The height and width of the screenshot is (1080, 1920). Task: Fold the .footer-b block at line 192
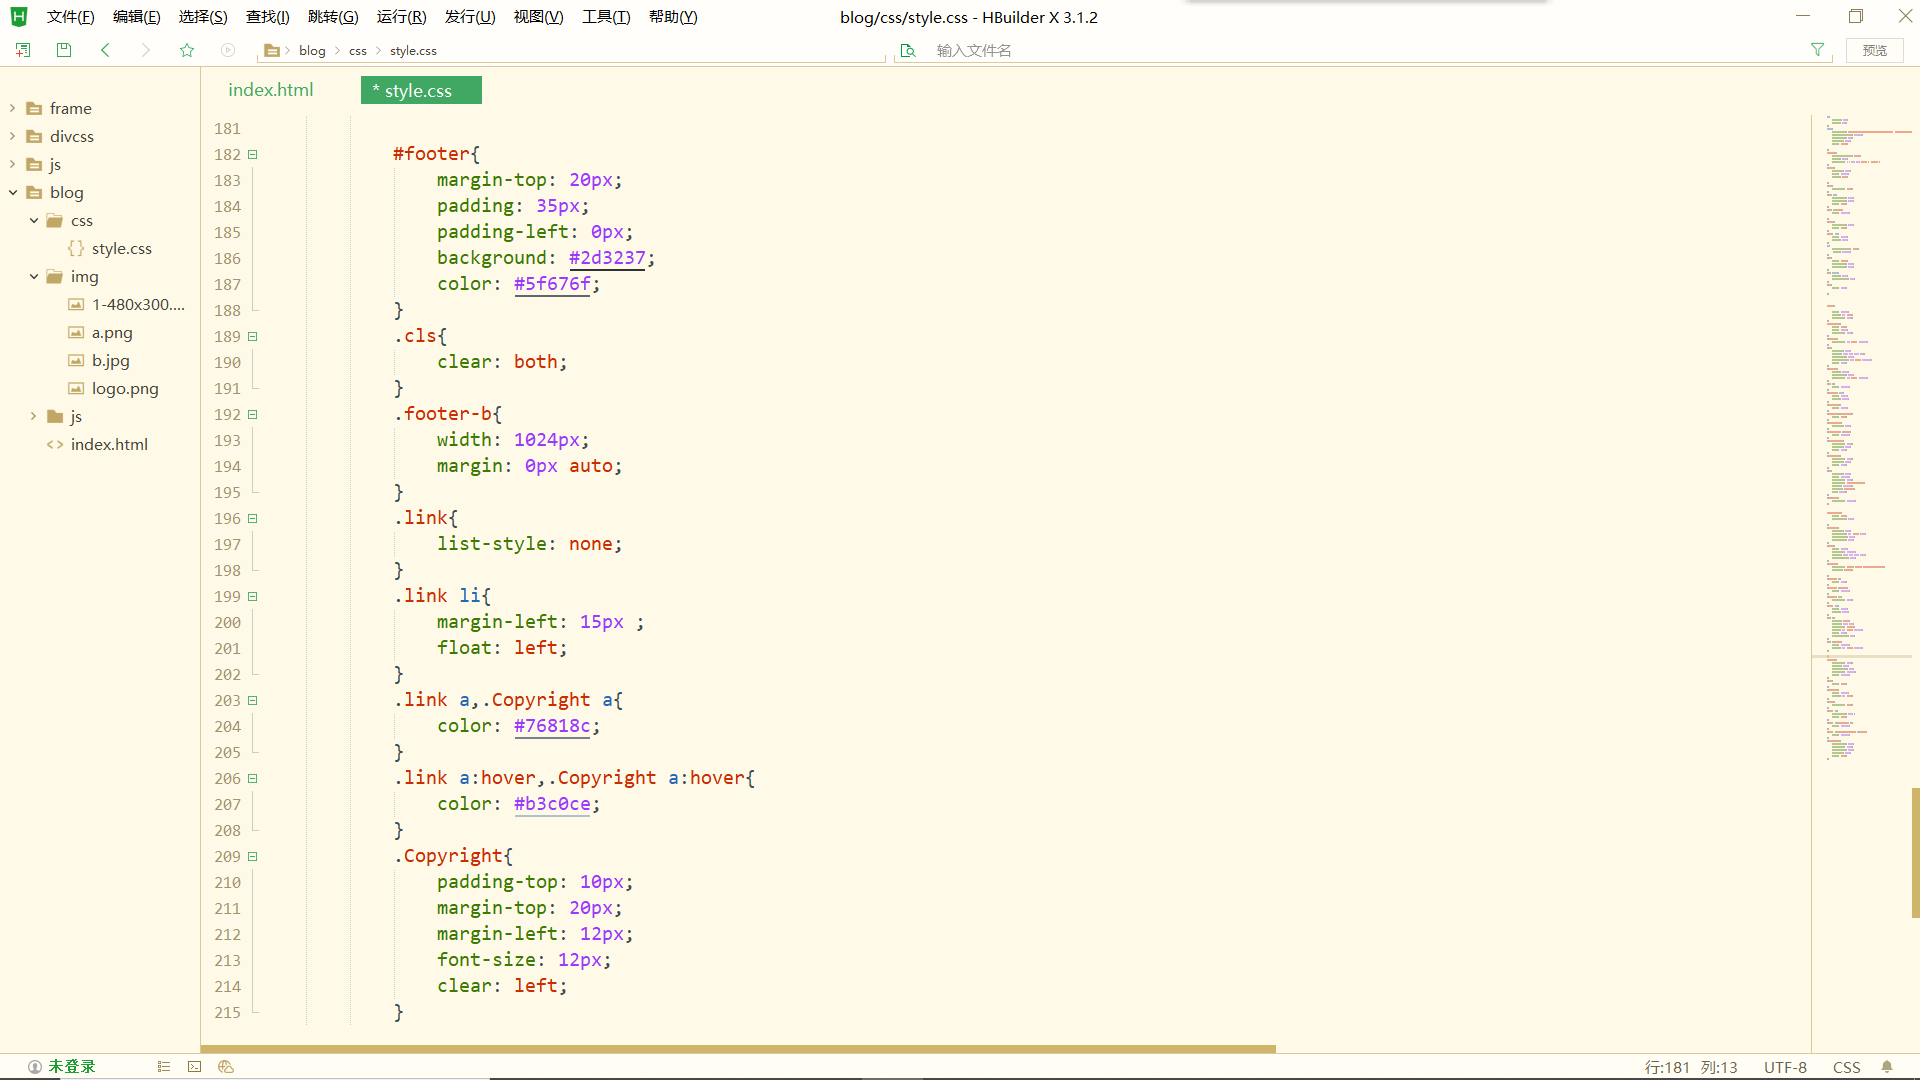253,414
